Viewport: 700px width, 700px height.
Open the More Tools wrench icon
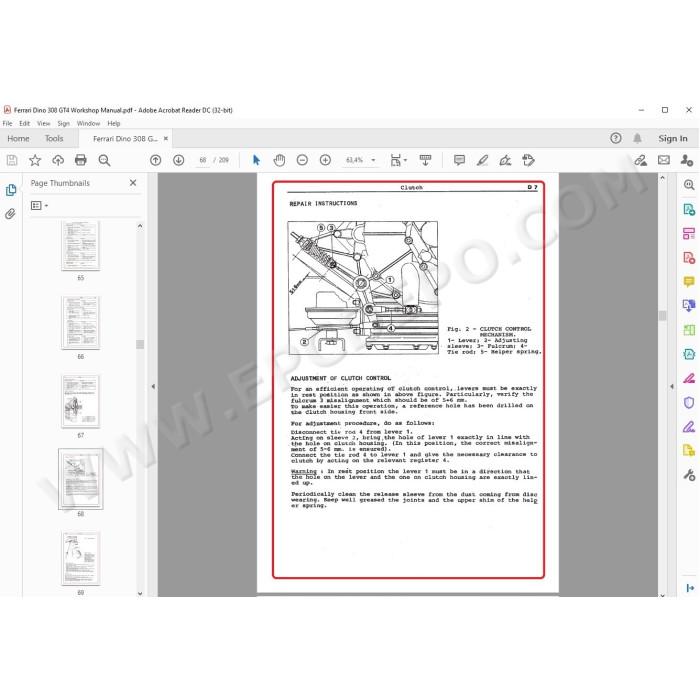tap(689, 475)
